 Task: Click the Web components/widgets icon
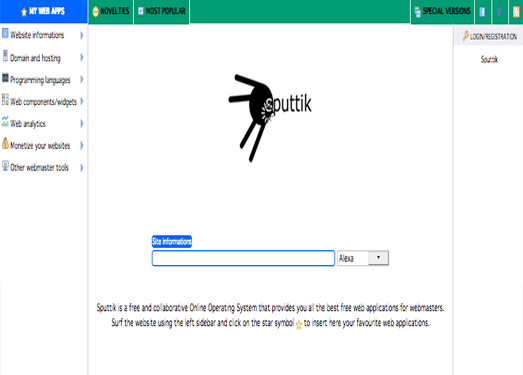click(5, 99)
